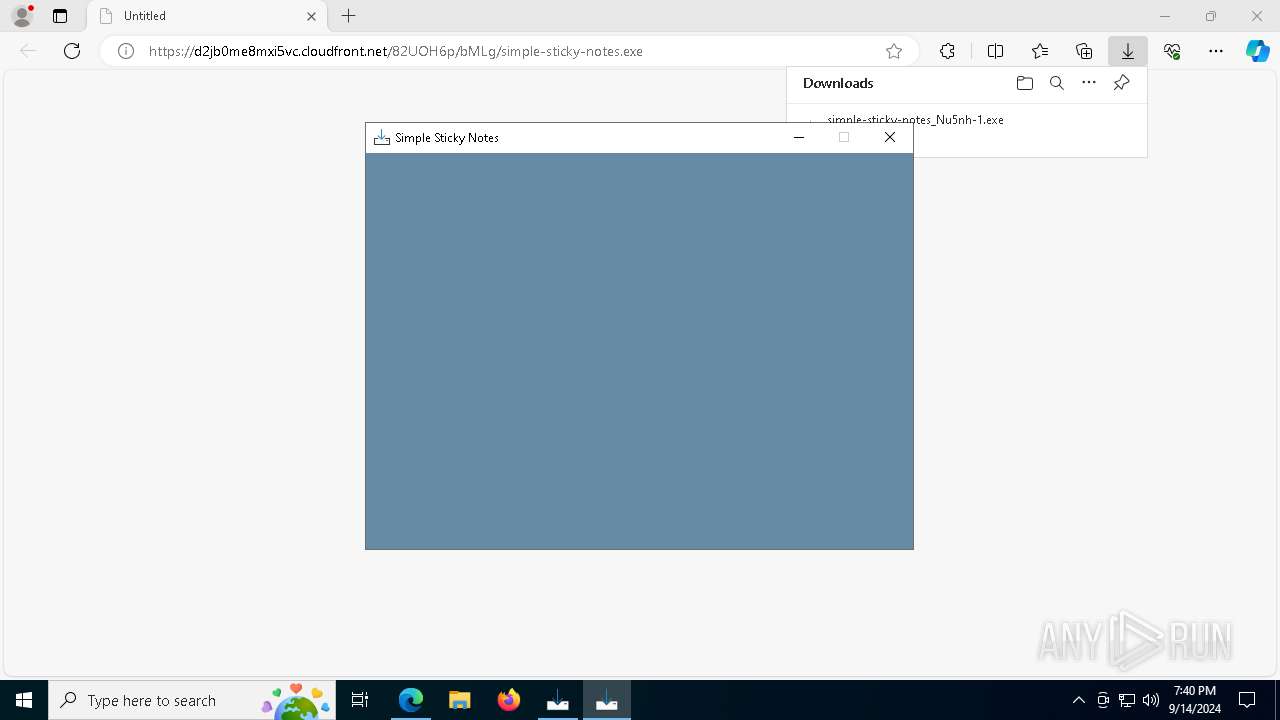The image size is (1280, 720).
Task: Restore down the Edge browser window
Action: pos(1211,16)
